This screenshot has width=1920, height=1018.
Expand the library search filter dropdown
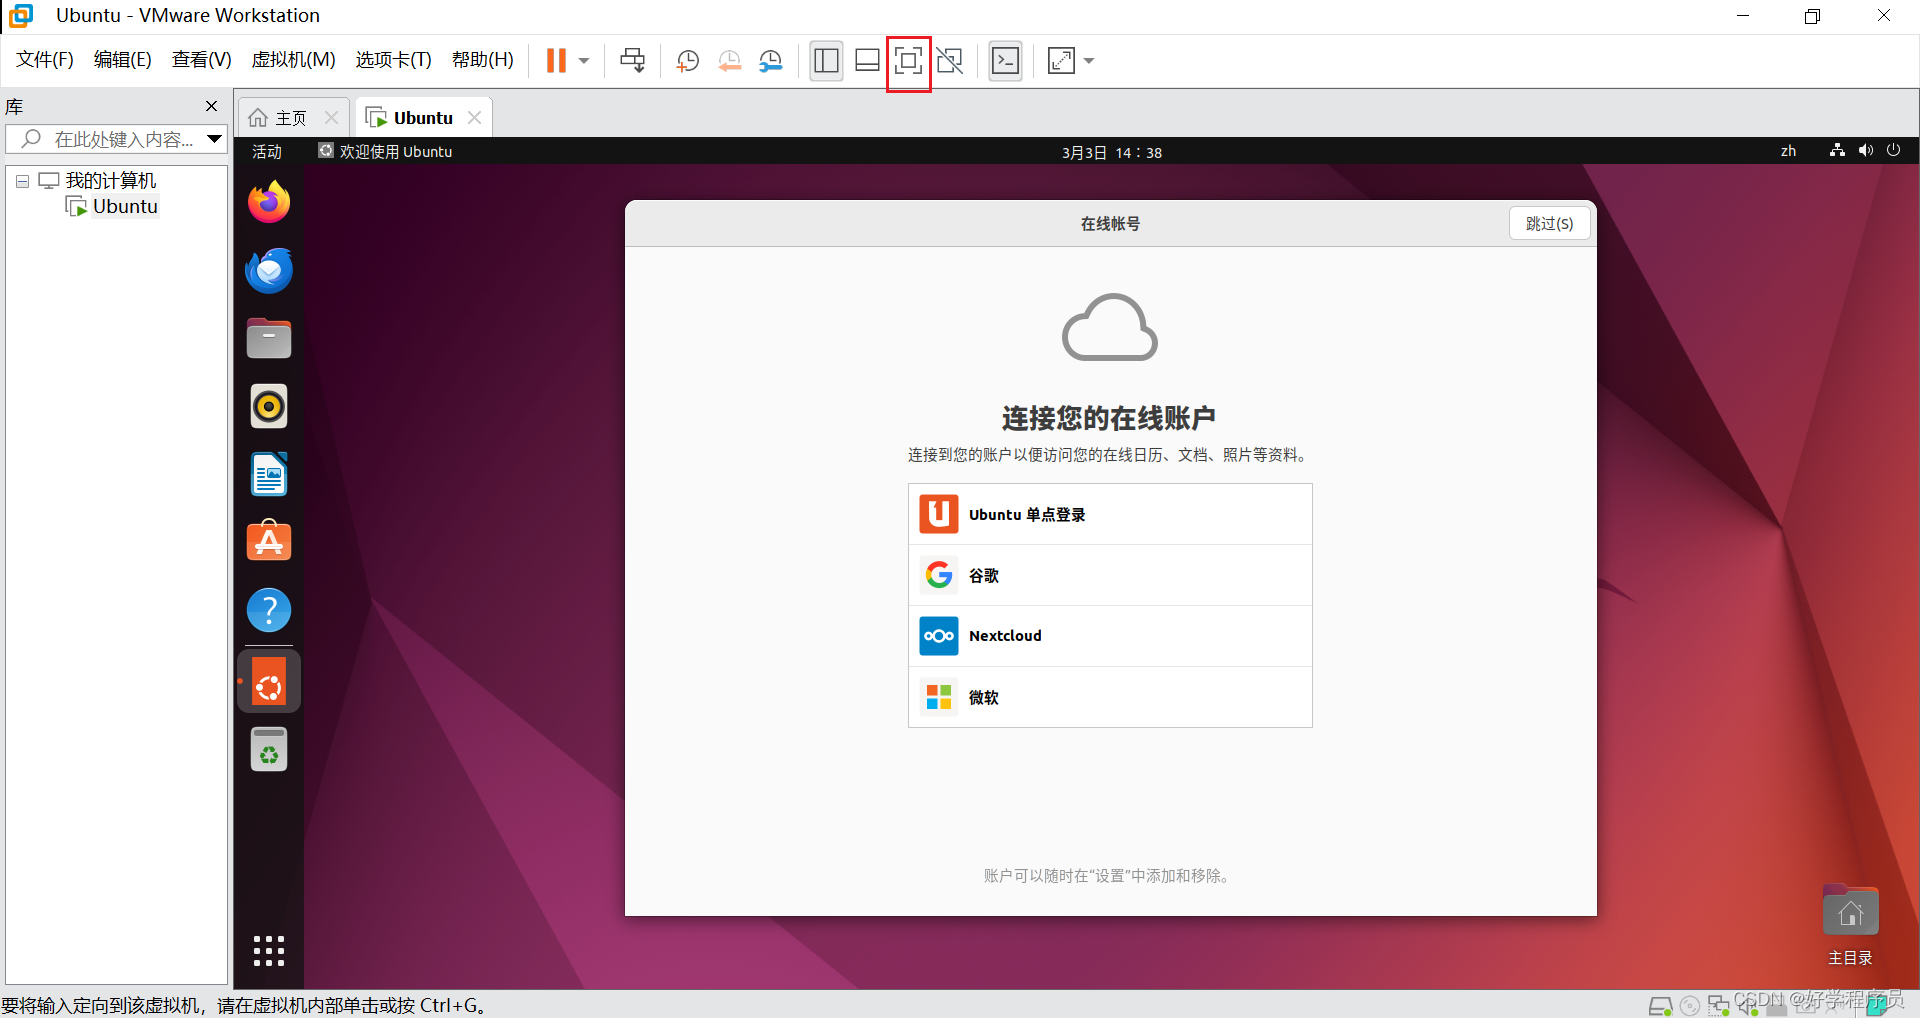(x=214, y=139)
